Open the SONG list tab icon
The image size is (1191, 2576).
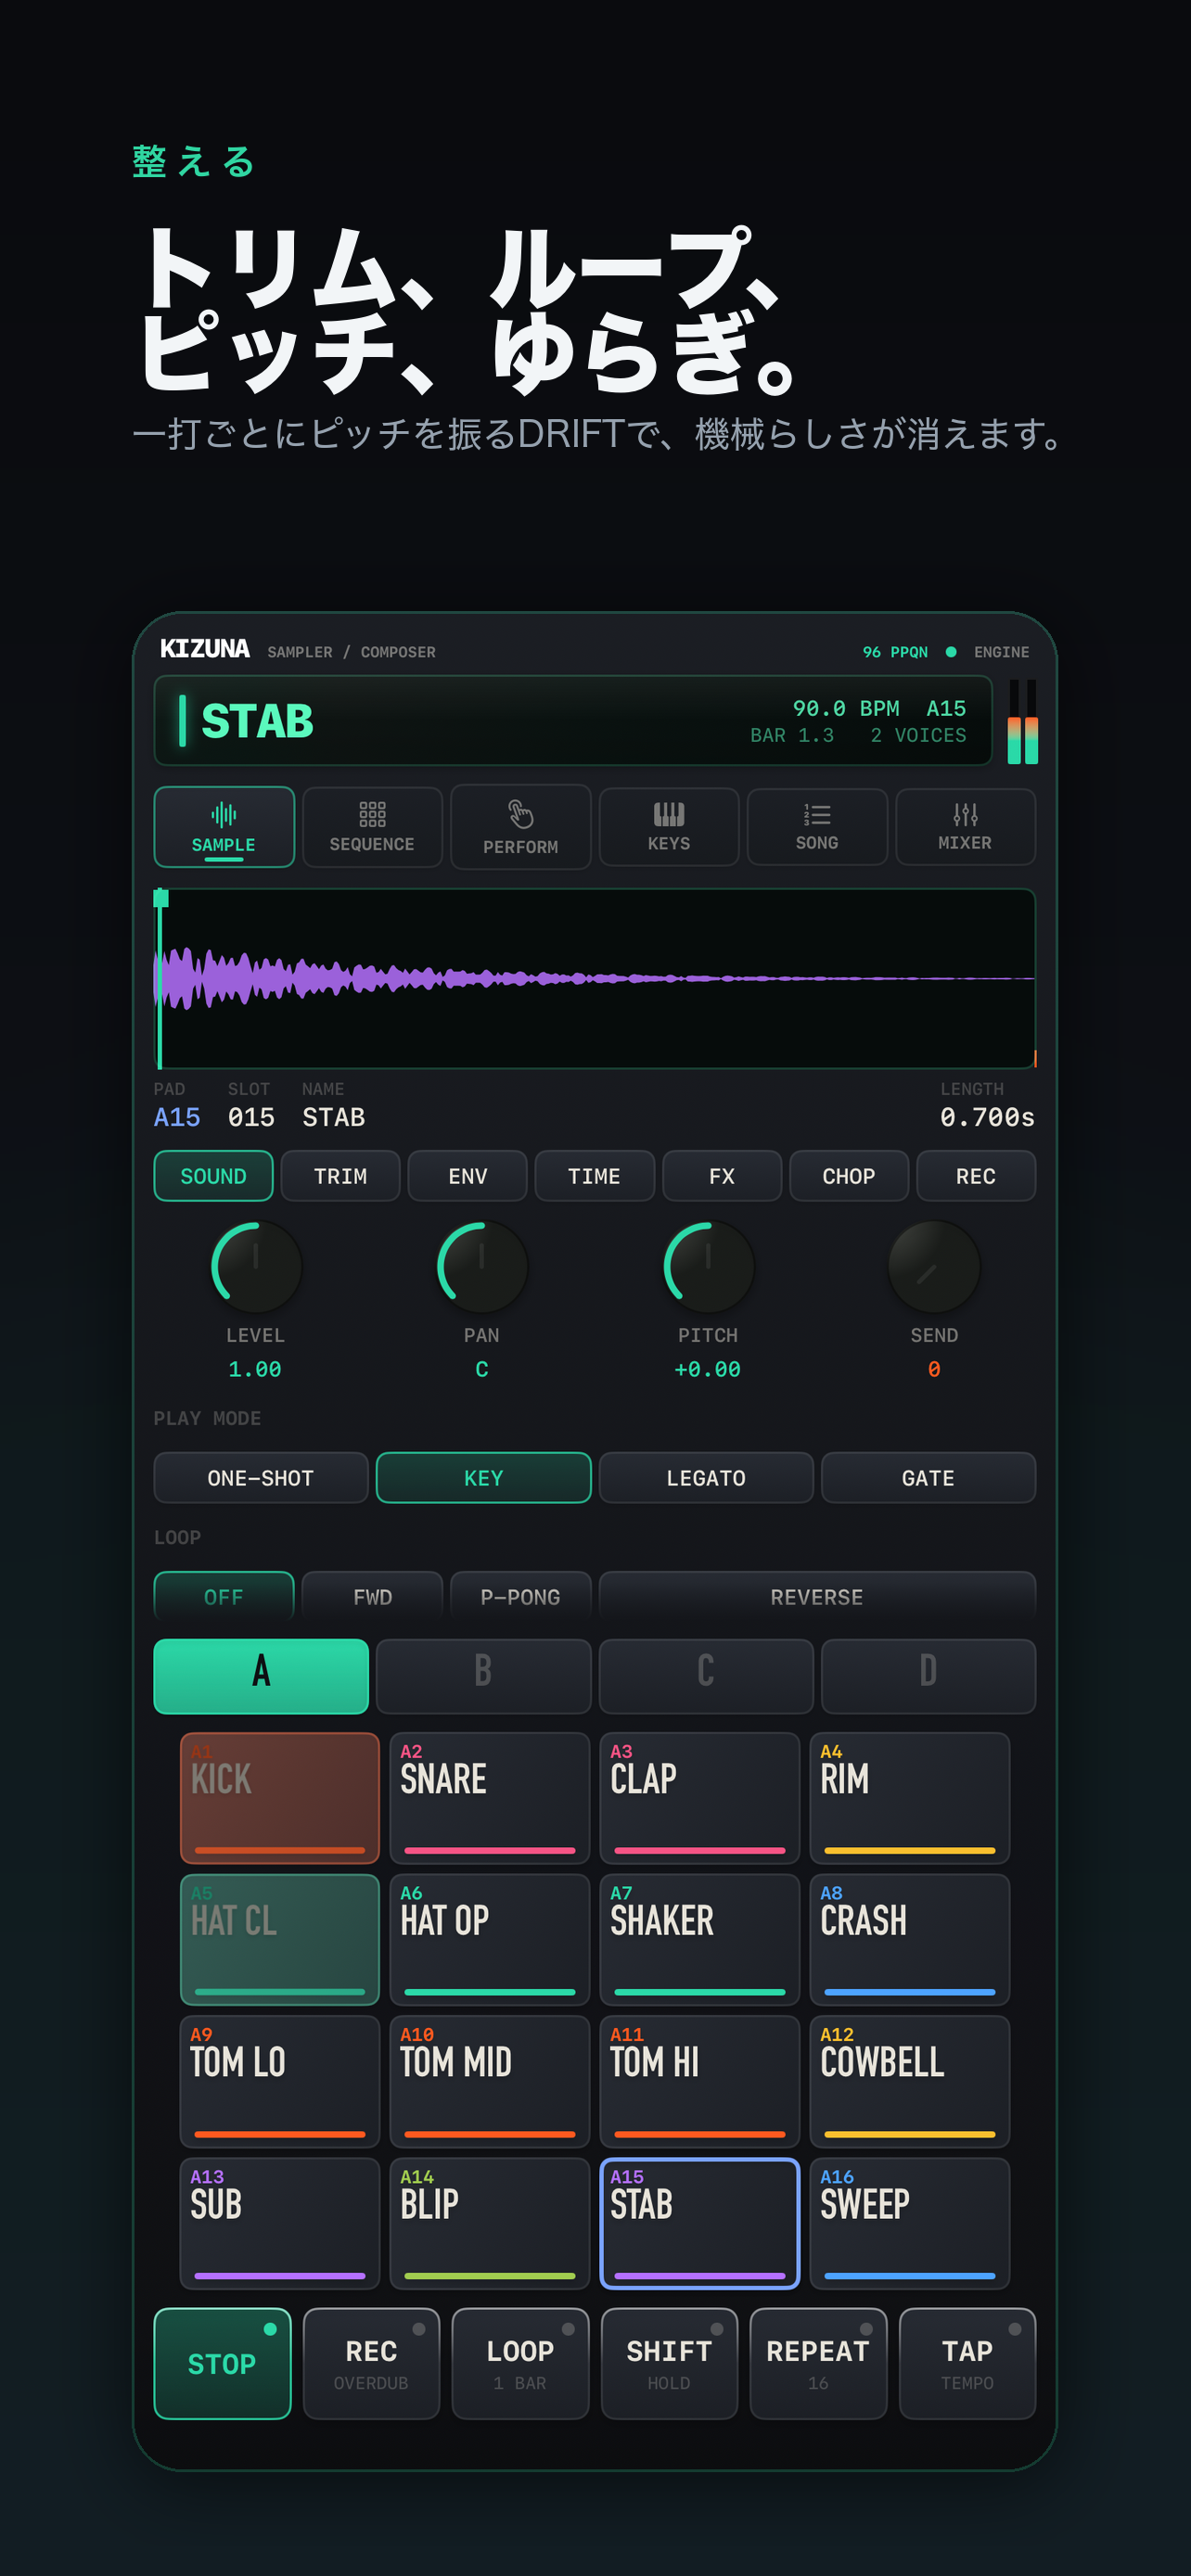pos(817,814)
